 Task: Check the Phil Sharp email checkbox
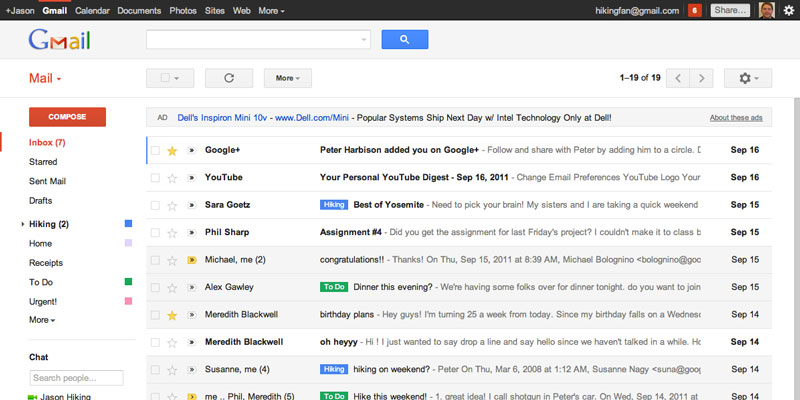coord(156,233)
